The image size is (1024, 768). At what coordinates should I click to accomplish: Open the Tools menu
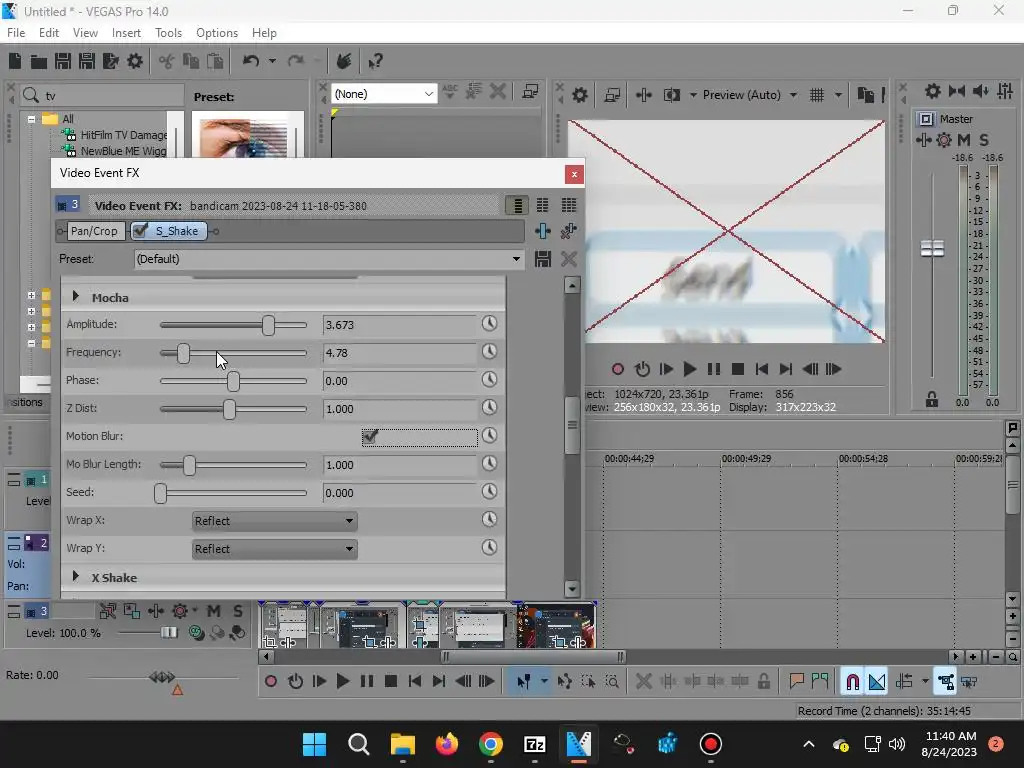pos(168,33)
